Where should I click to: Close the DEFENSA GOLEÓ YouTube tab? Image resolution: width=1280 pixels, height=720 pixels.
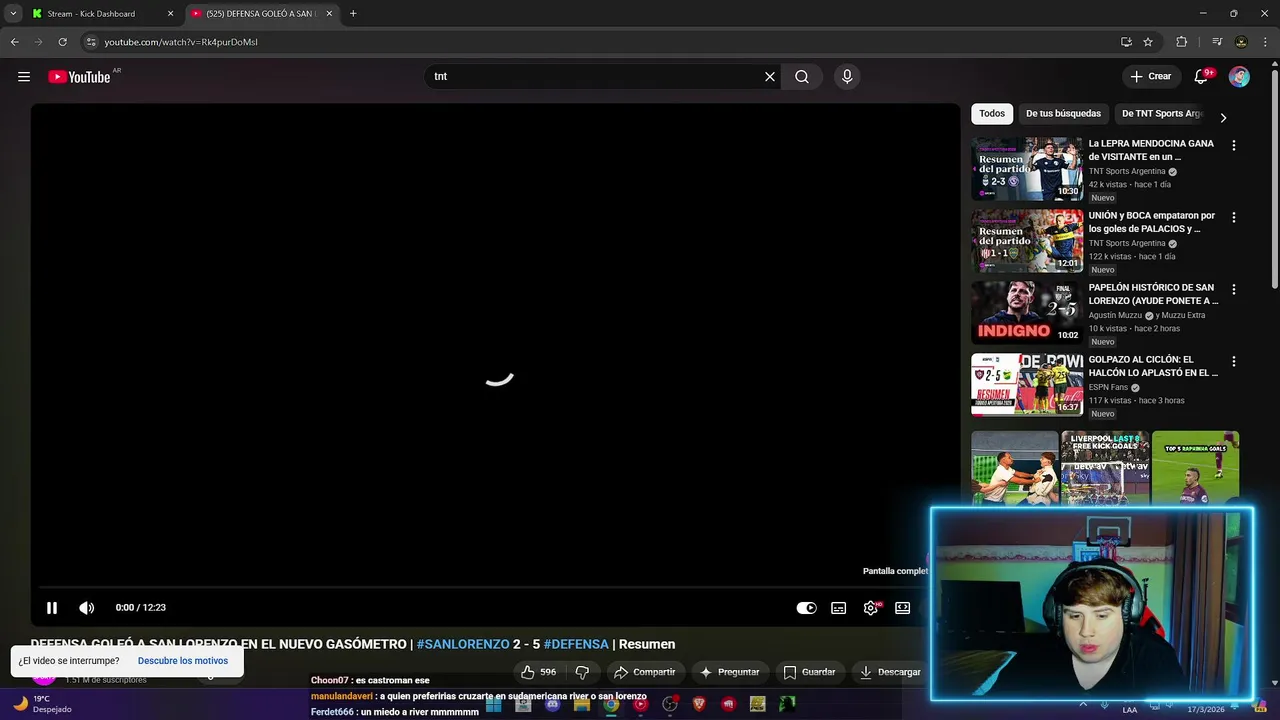point(329,14)
